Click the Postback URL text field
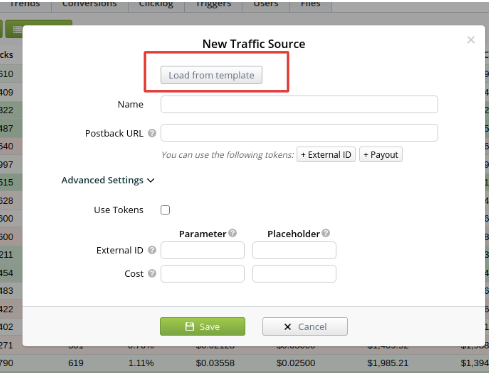The image size is (489, 374). coord(299,133)
